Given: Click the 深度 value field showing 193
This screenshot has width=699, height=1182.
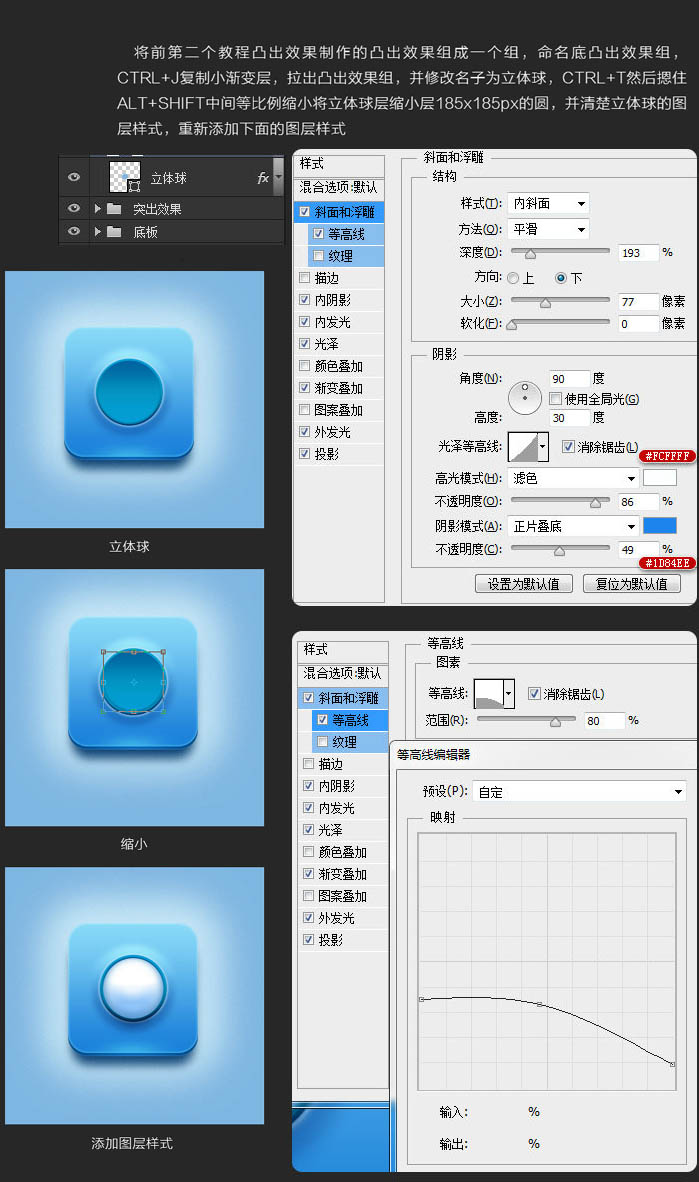Looking at the screenshot, I should pos(637,253).
